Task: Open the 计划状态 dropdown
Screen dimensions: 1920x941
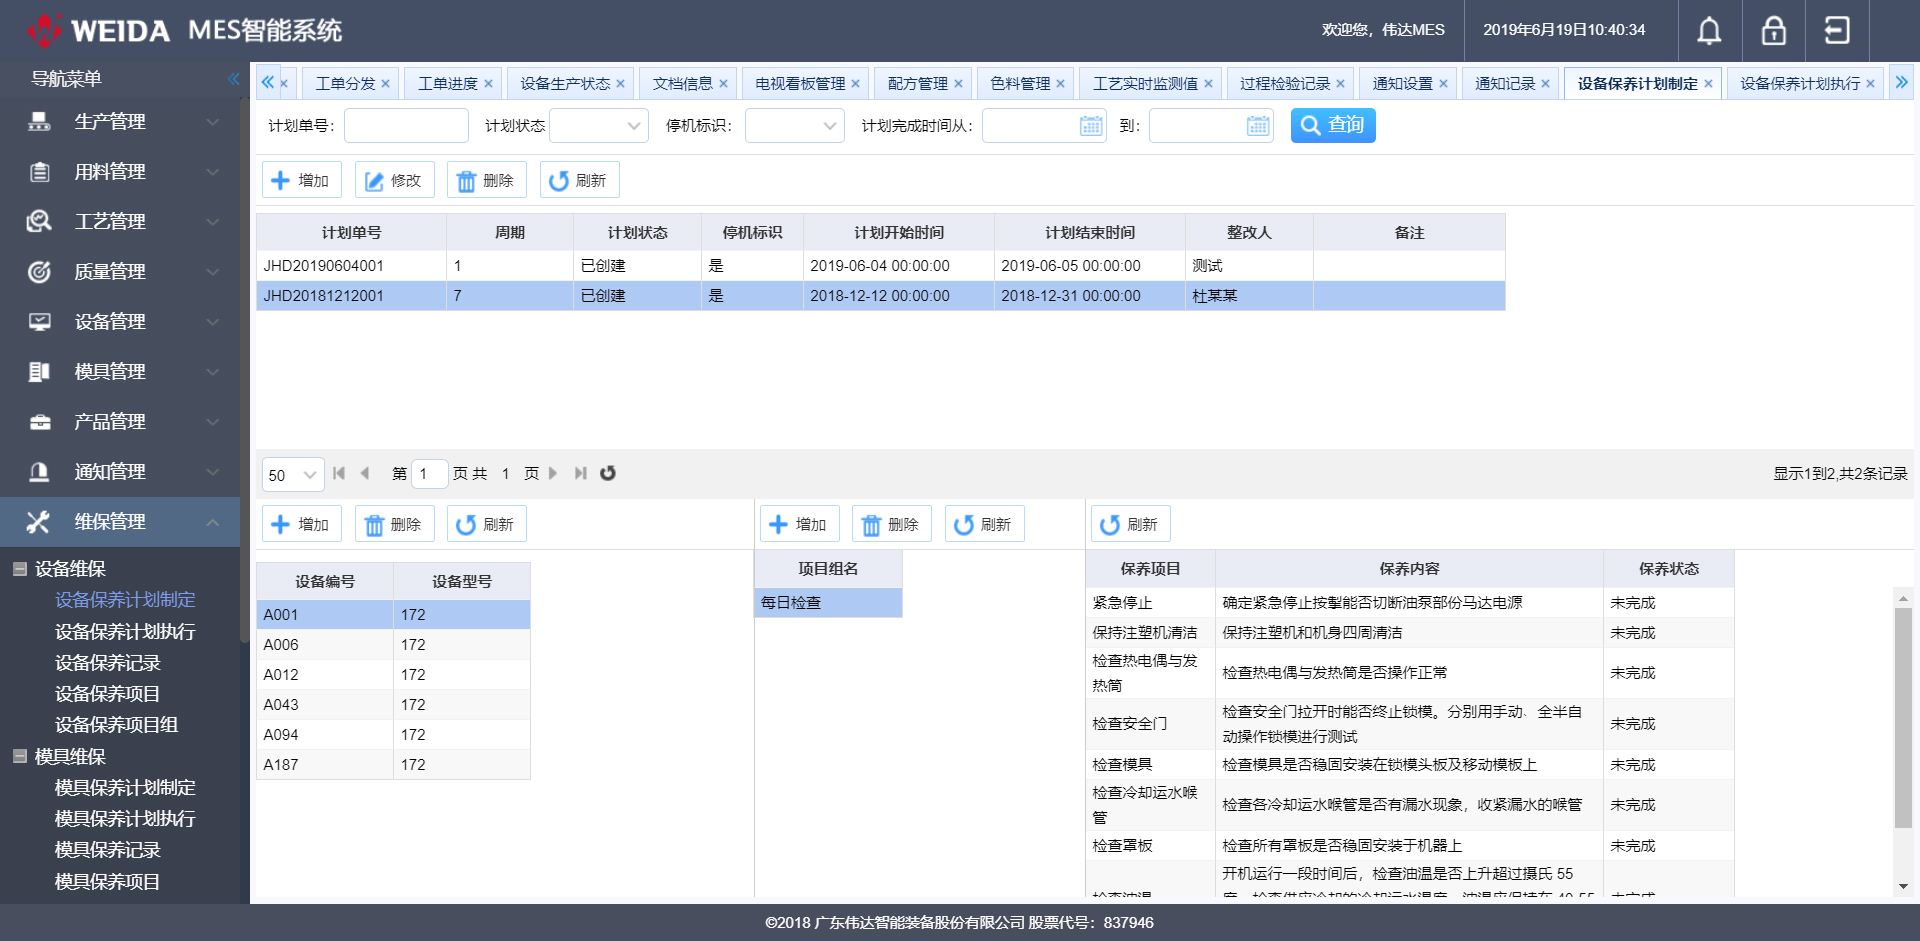Action: [x=598, y=126]
